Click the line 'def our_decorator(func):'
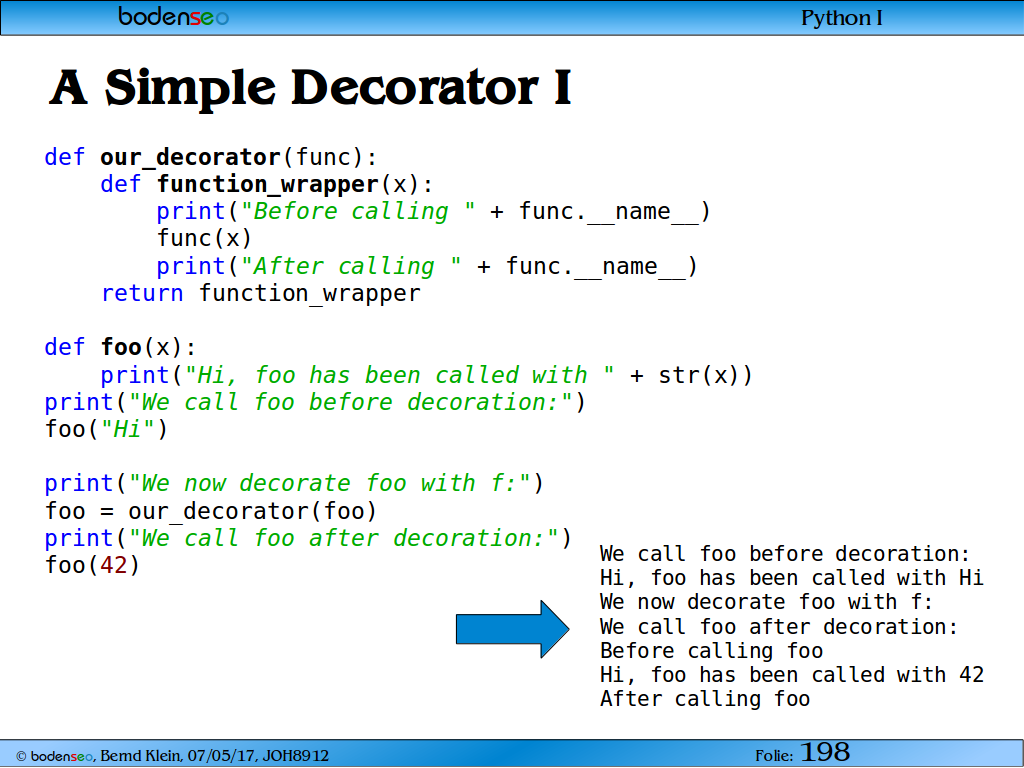The width and height of the screenshot is (1024, 768). click(210, 157)
